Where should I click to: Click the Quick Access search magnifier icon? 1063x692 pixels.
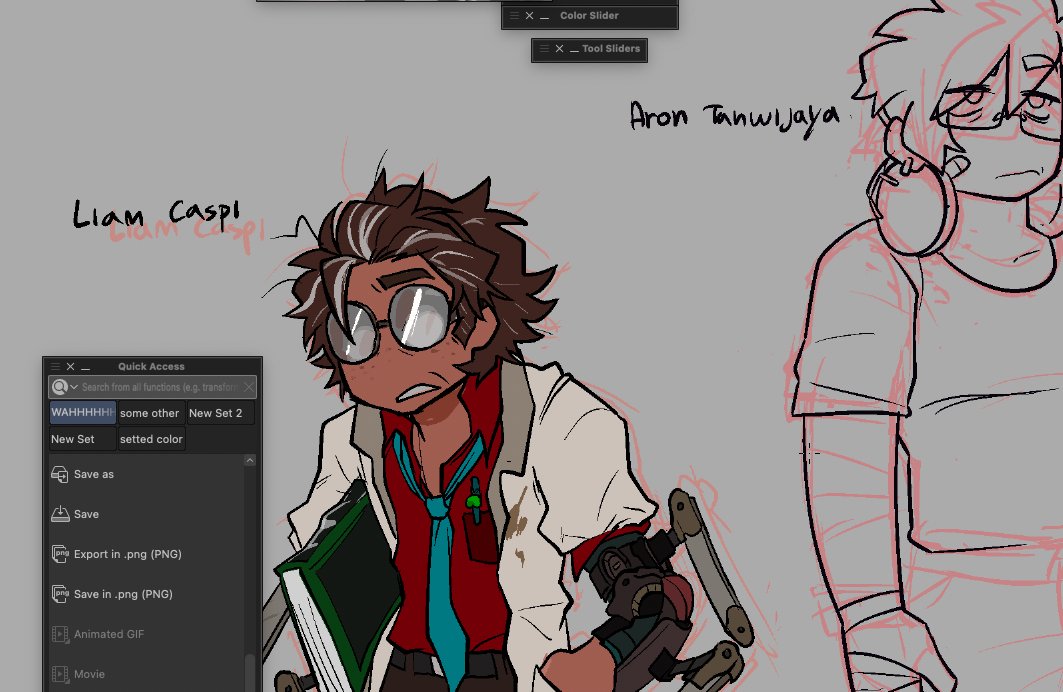tap(60, 387)
